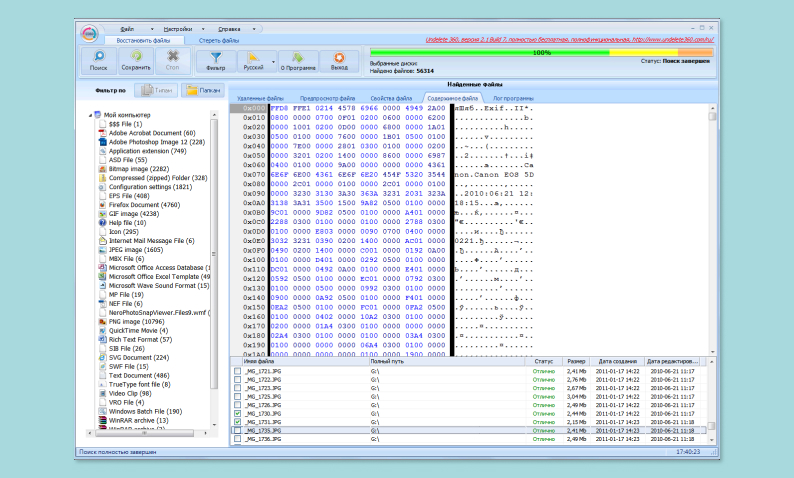Click the Adobe Acrobat Document type icon

103,133
